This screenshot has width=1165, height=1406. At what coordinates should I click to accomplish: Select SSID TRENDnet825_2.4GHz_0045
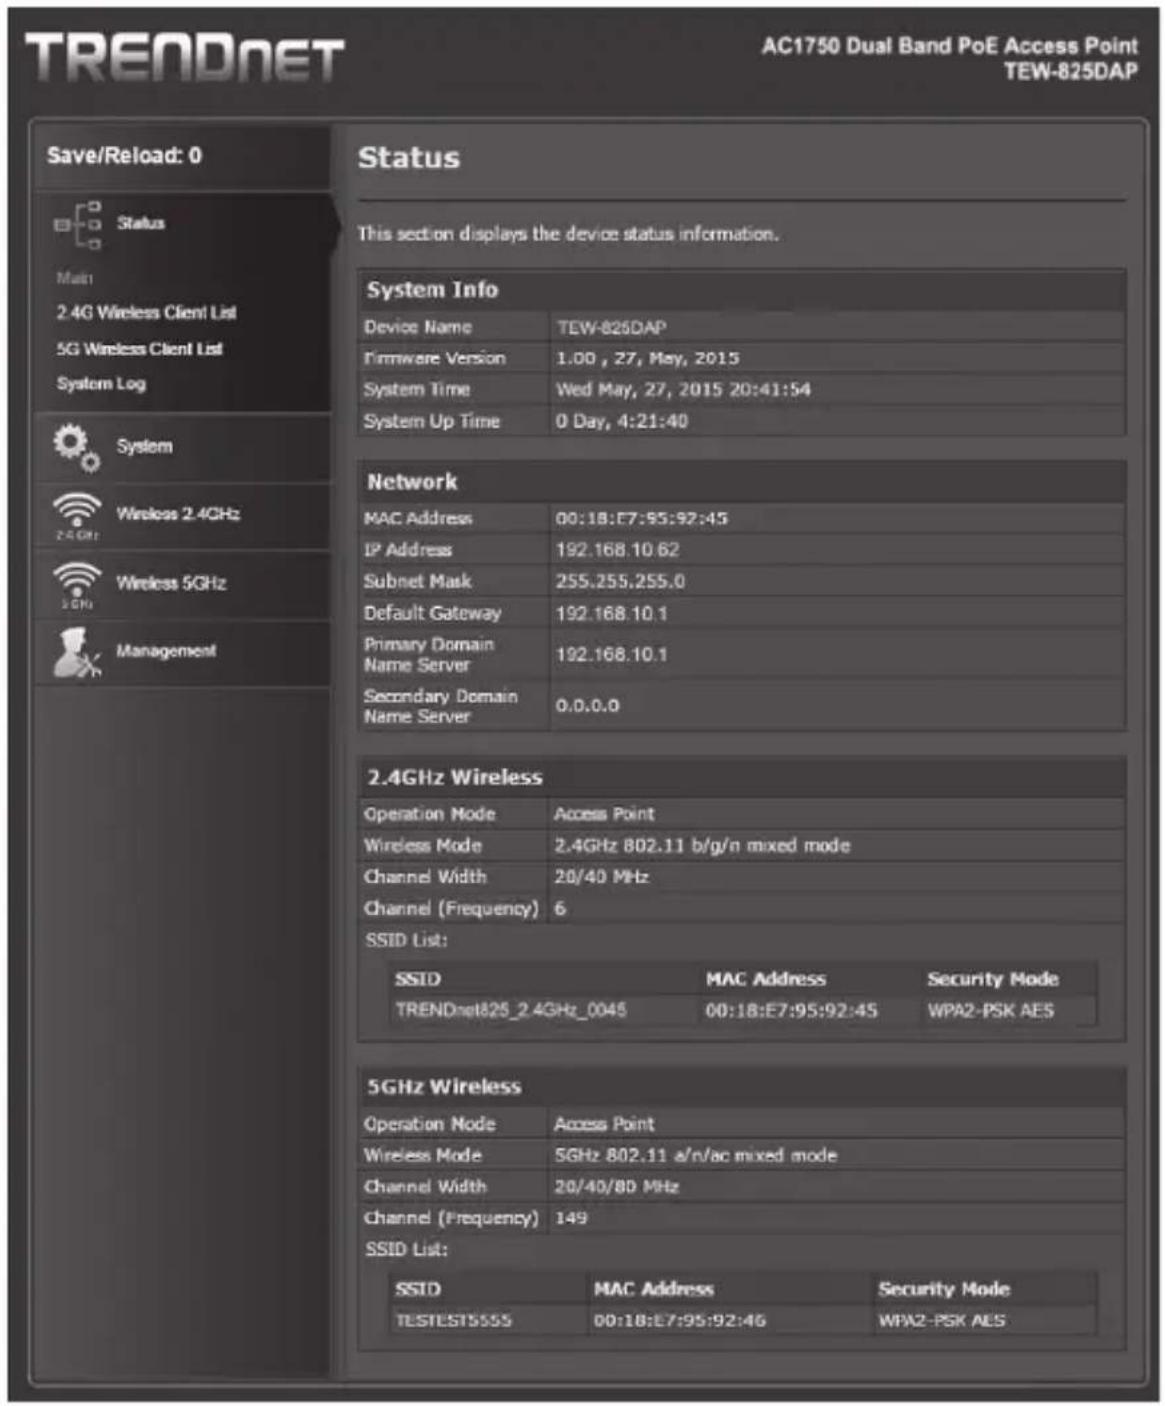[511, 1010]
